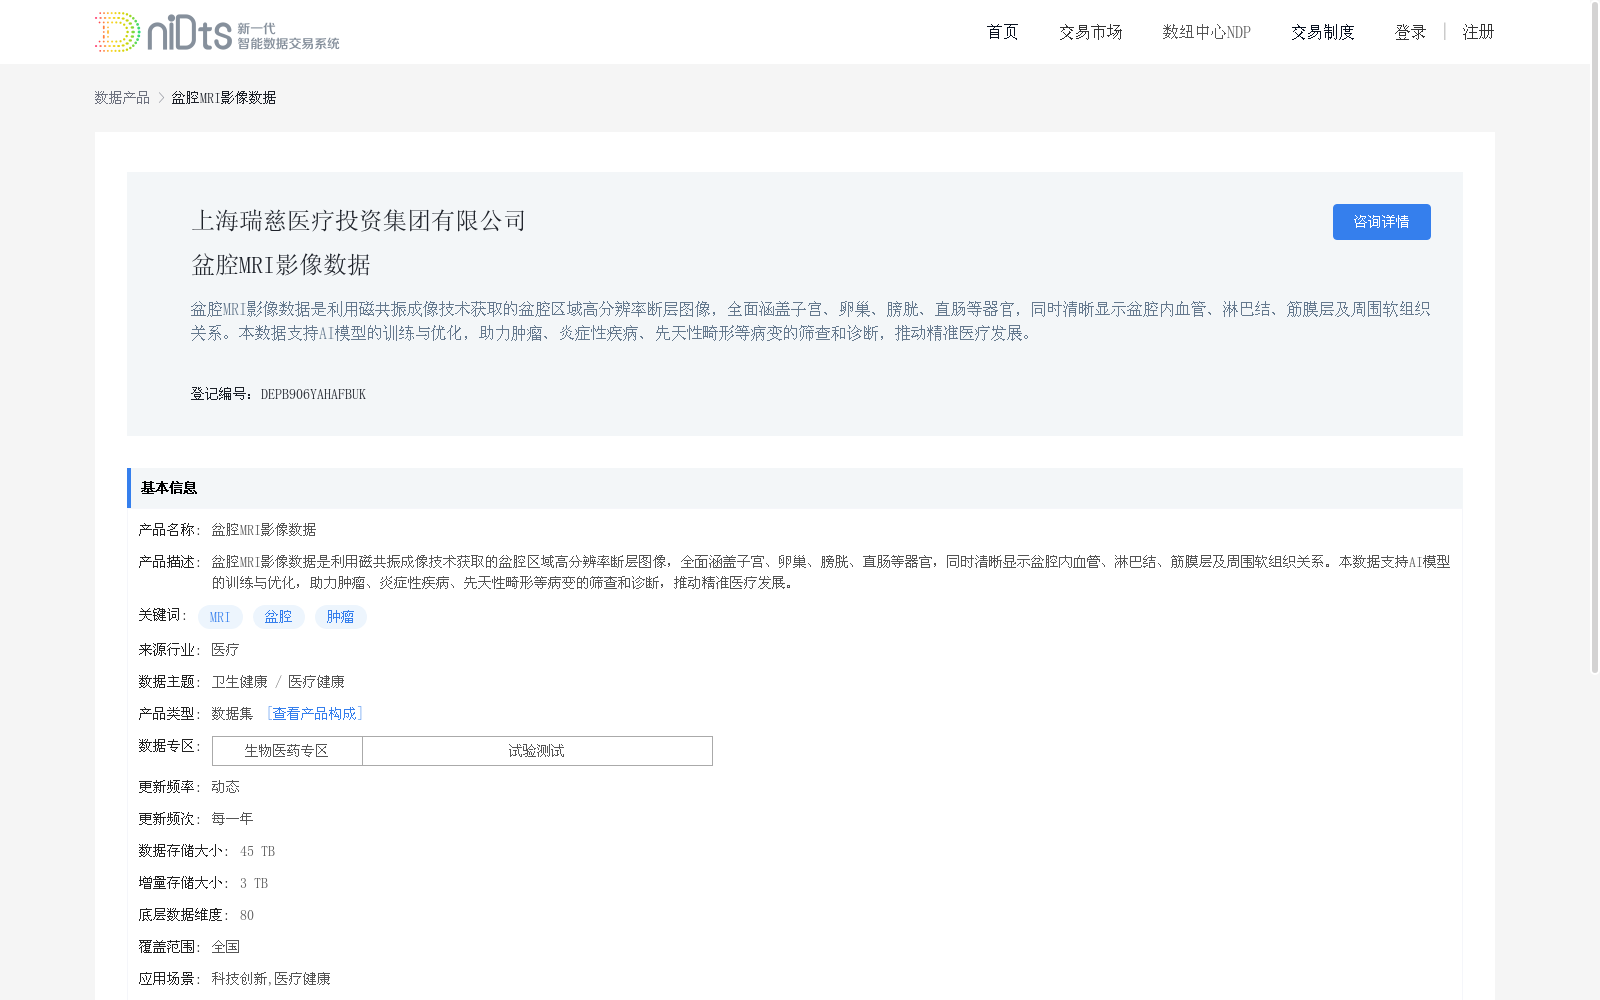Image resolution: width=1600 pixels, height=1000 pixels.
Task: Open the 数纽中心NDP menu item
Action: click(x=1206, y=32)
